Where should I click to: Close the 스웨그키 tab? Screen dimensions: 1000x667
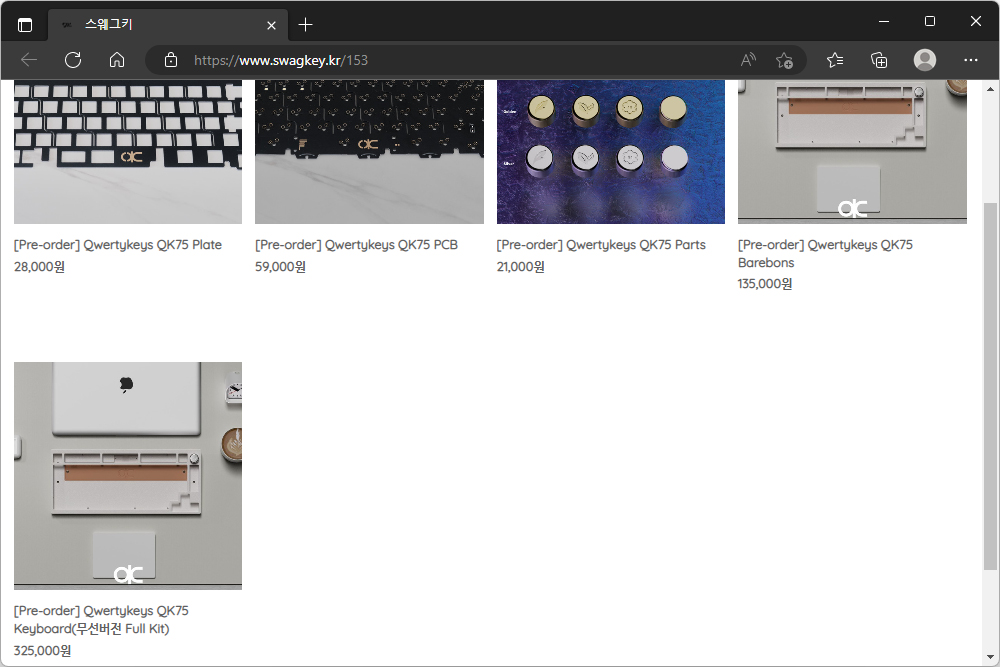pos(271,26)
